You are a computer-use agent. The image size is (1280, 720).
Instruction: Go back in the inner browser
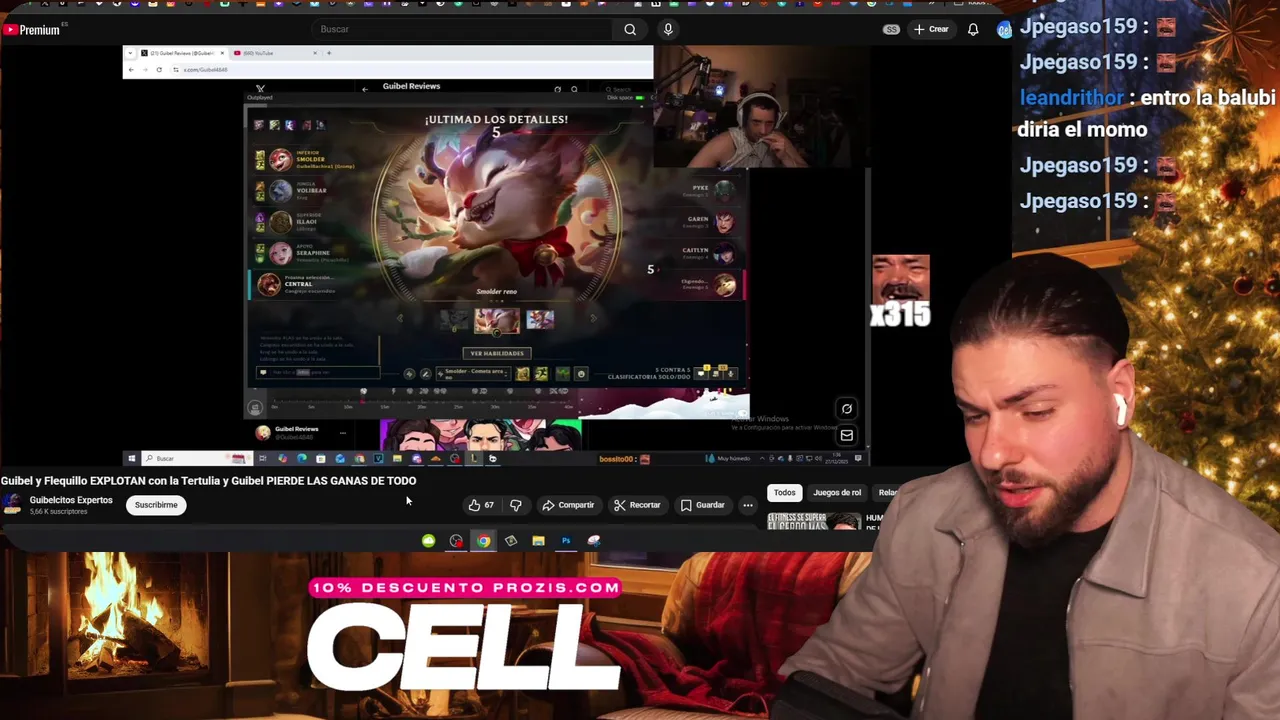click(131, 70)
